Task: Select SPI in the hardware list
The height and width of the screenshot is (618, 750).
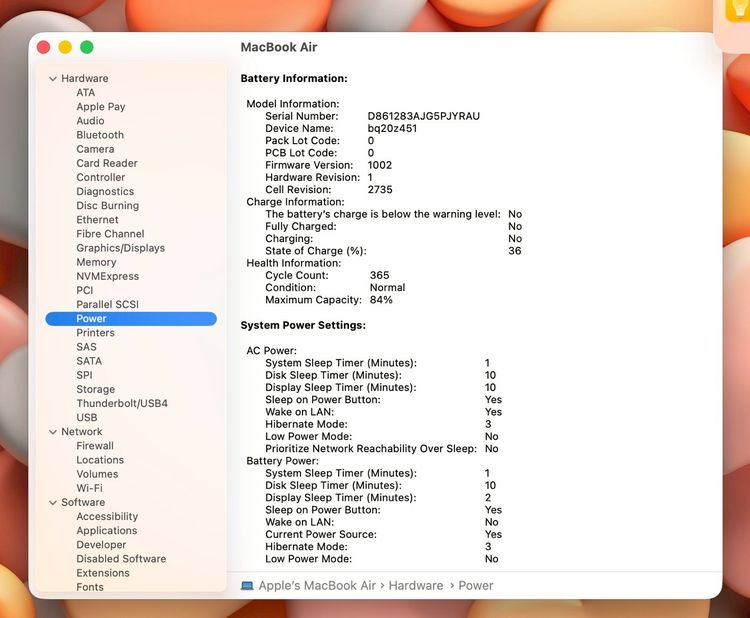Action: [x=84, y=375]
